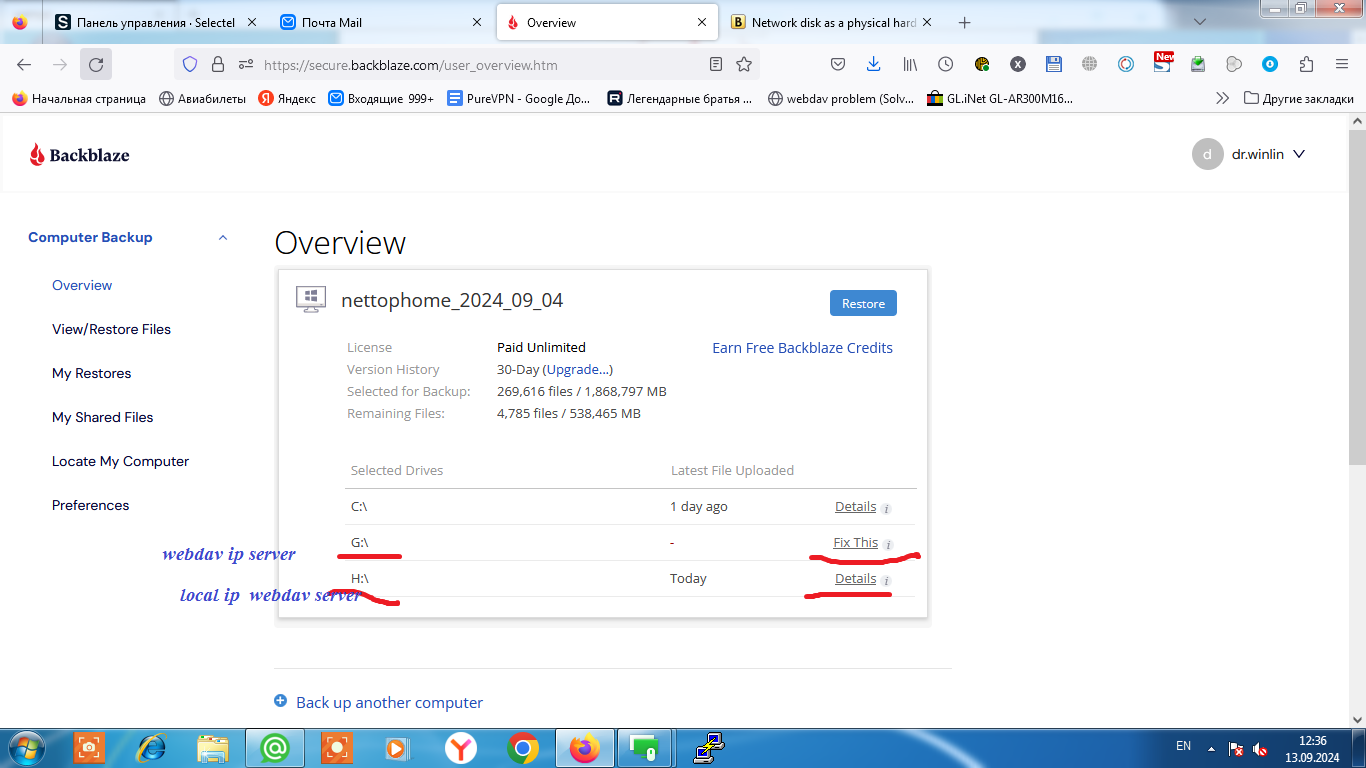This screenshot has width=1366, height=768.
Task: Switch to Network disk as a physical hard tab
Action: click(832, 22)
